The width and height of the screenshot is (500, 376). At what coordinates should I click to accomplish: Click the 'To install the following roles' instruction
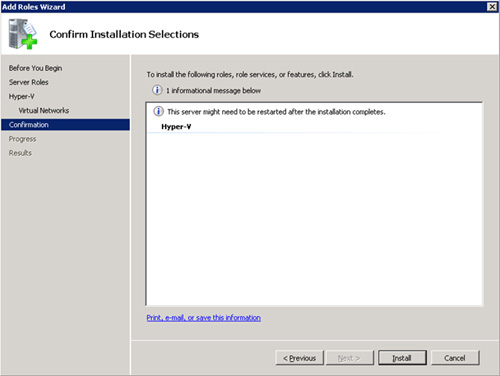pos(250,74)
